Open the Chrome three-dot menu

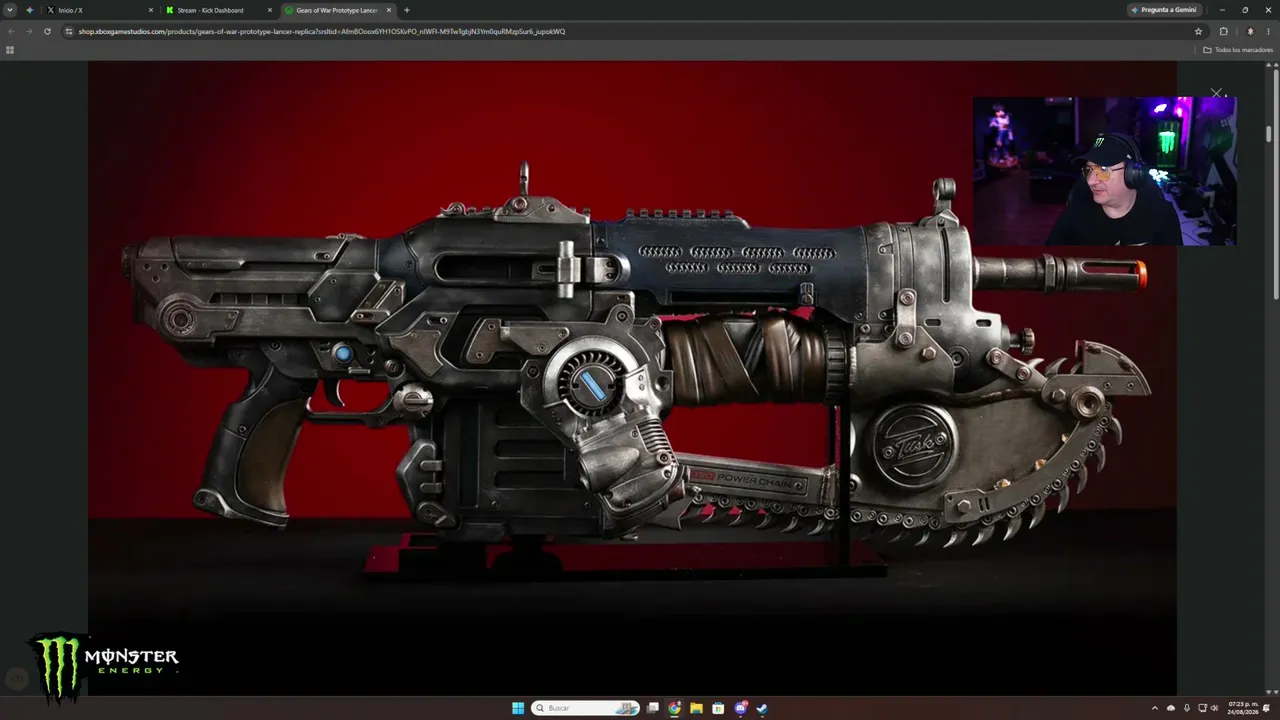pos(1267,31)
